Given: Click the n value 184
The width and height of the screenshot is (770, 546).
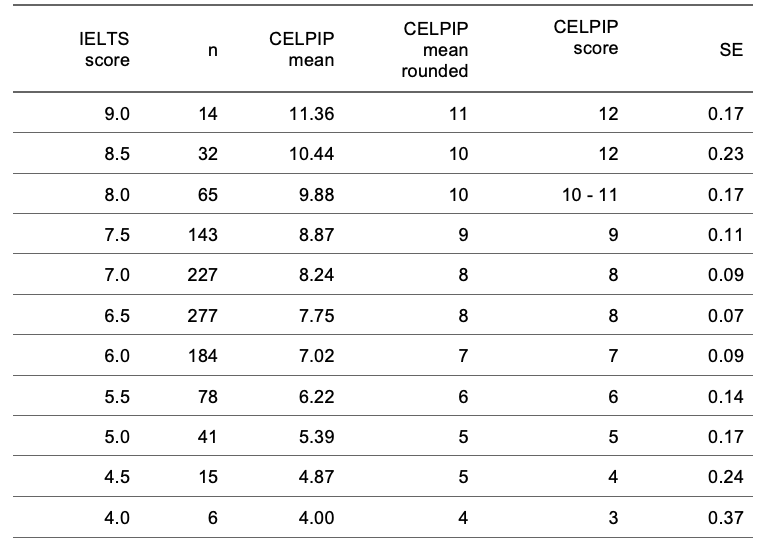Looking at the screenshot, I should click(203, 355).
